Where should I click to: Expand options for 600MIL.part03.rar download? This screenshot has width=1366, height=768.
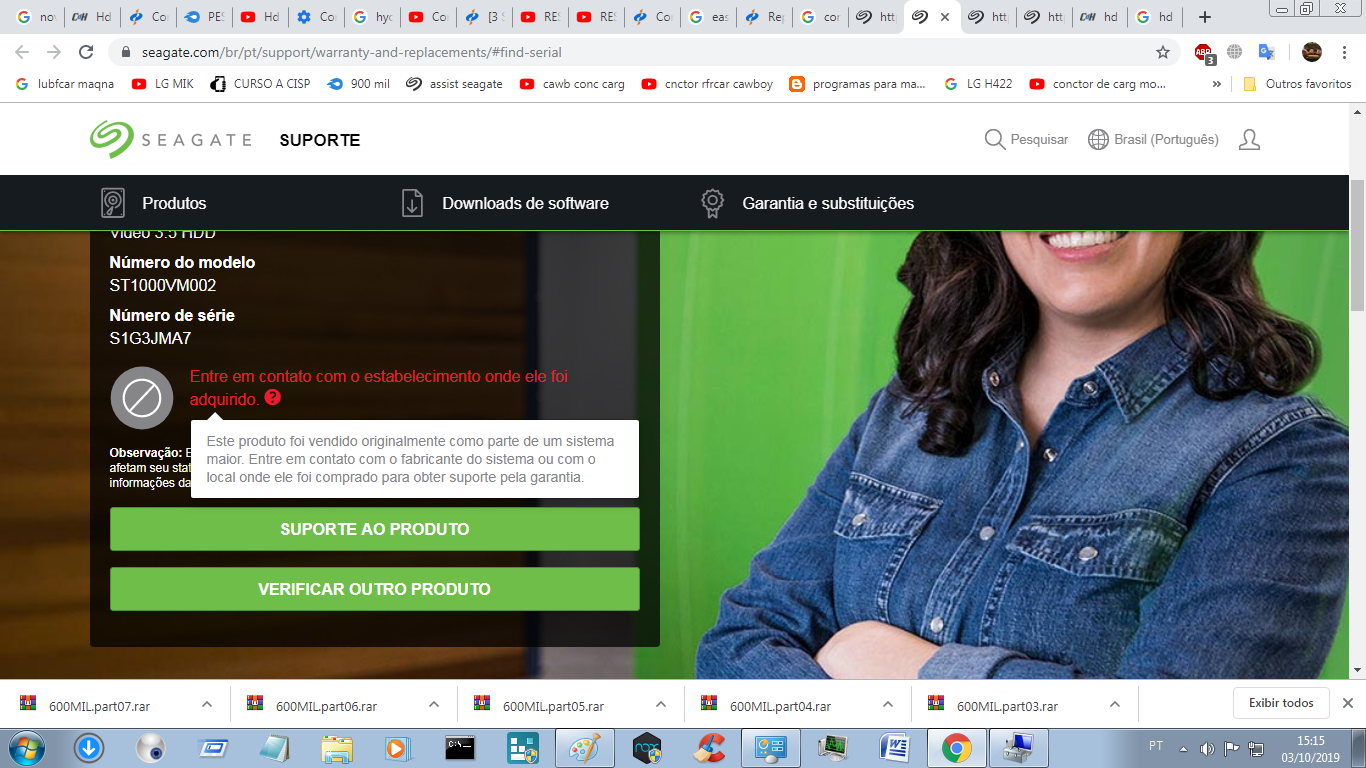pyautogui.click(x=1115, y=704)
